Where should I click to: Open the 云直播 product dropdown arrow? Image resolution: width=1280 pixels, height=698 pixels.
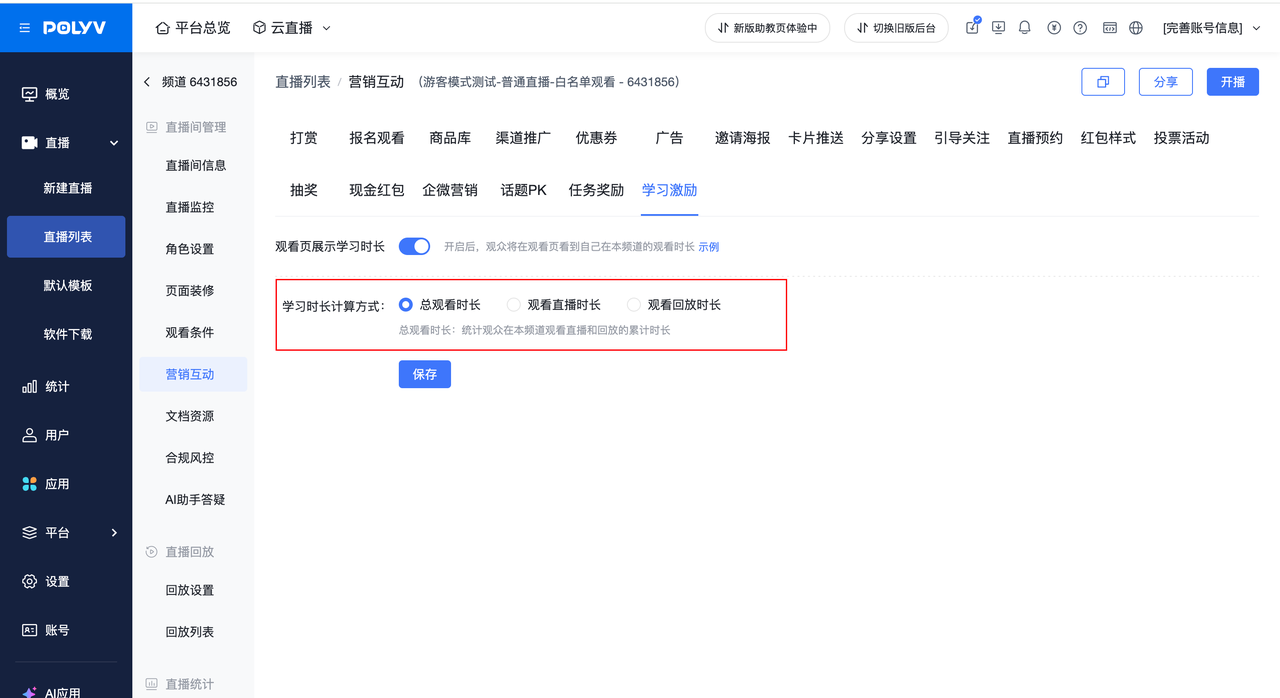click(327, 28)
